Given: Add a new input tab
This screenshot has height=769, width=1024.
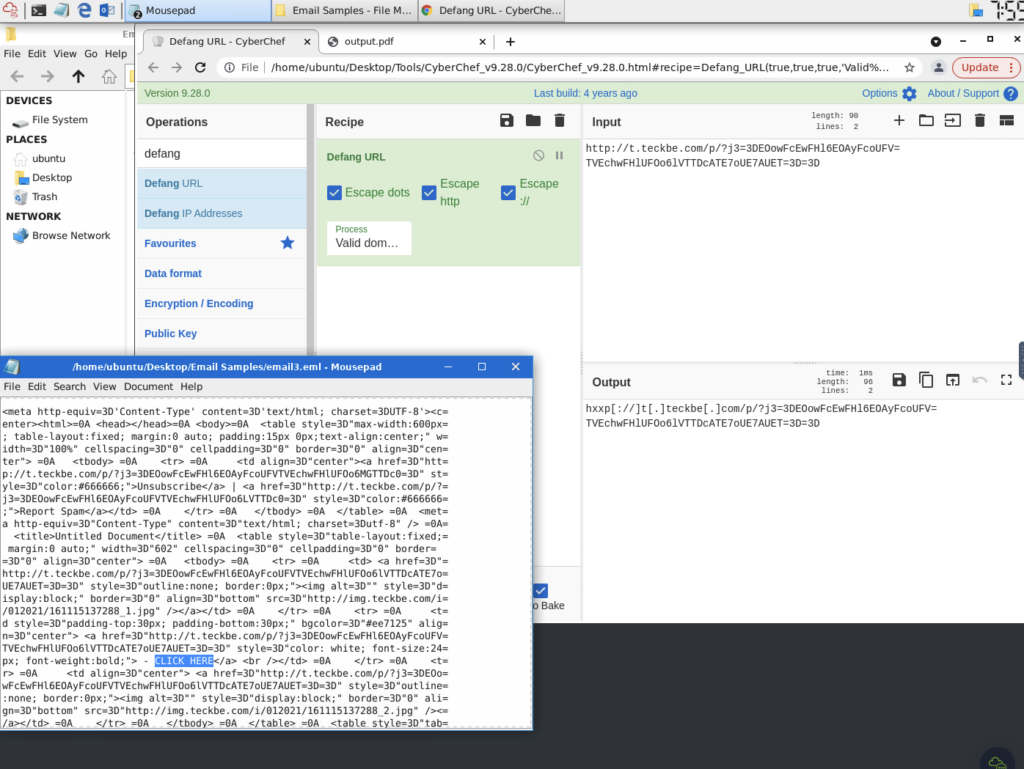Looking at the screenshot, I should tap(899, 121).
